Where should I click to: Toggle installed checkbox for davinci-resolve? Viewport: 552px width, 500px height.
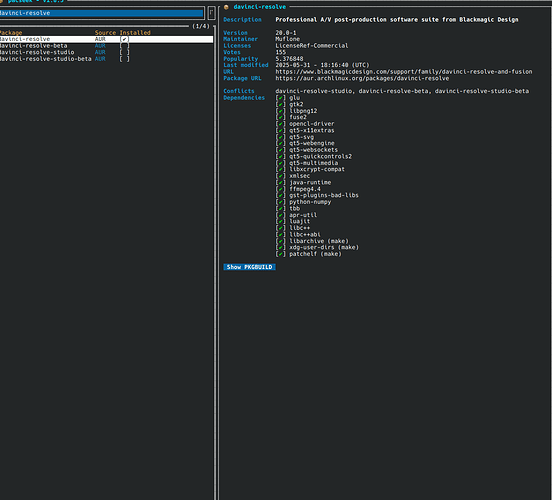[x=124, y=39]
